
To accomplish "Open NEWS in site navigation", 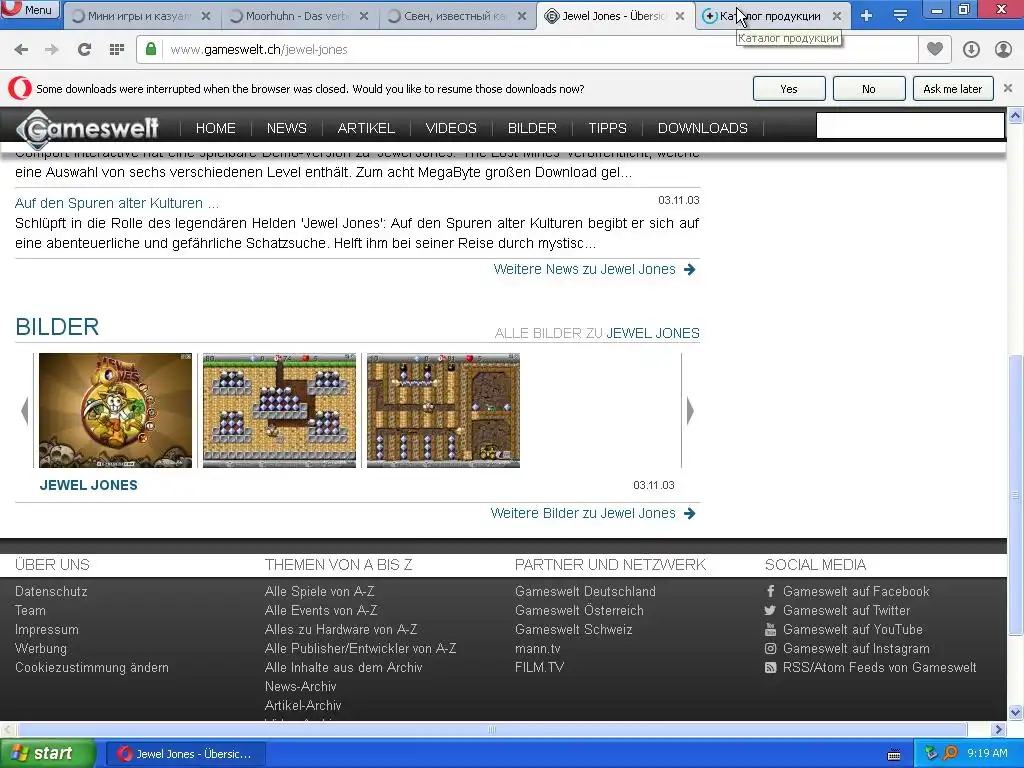I will click(287, 128).
